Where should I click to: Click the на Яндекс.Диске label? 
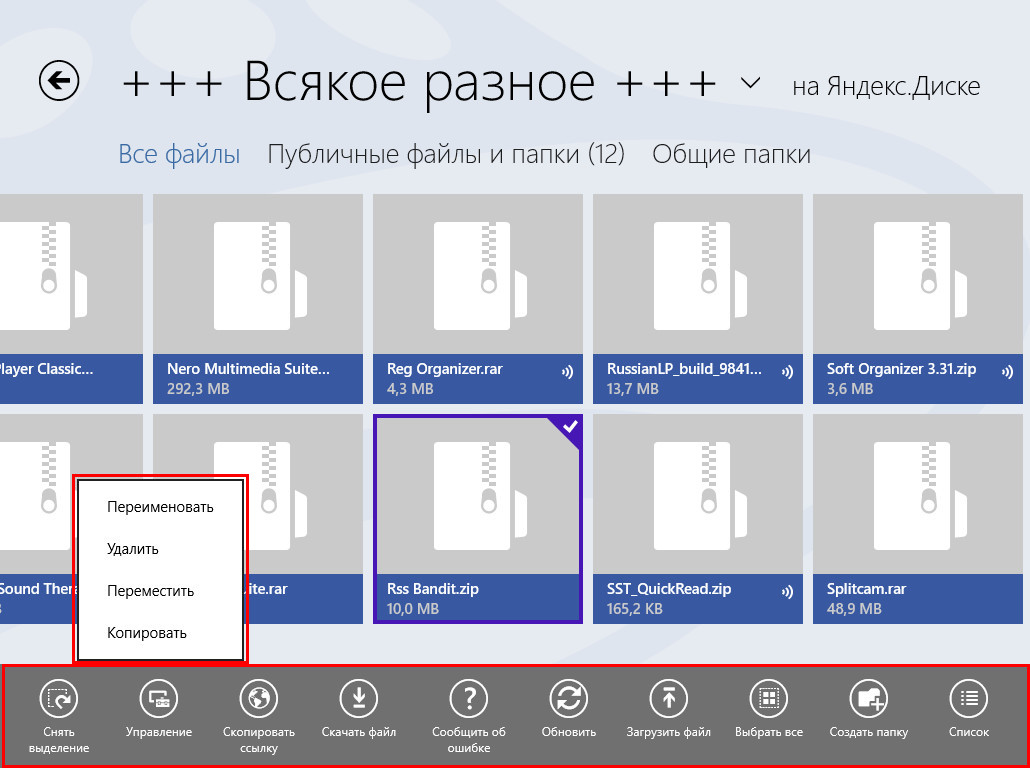point(886,87)
